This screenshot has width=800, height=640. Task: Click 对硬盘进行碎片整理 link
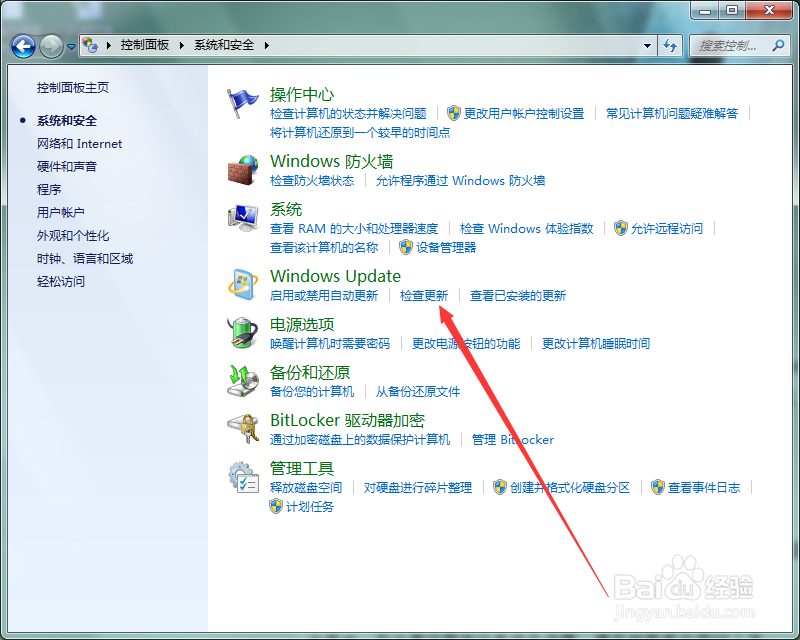418,488
